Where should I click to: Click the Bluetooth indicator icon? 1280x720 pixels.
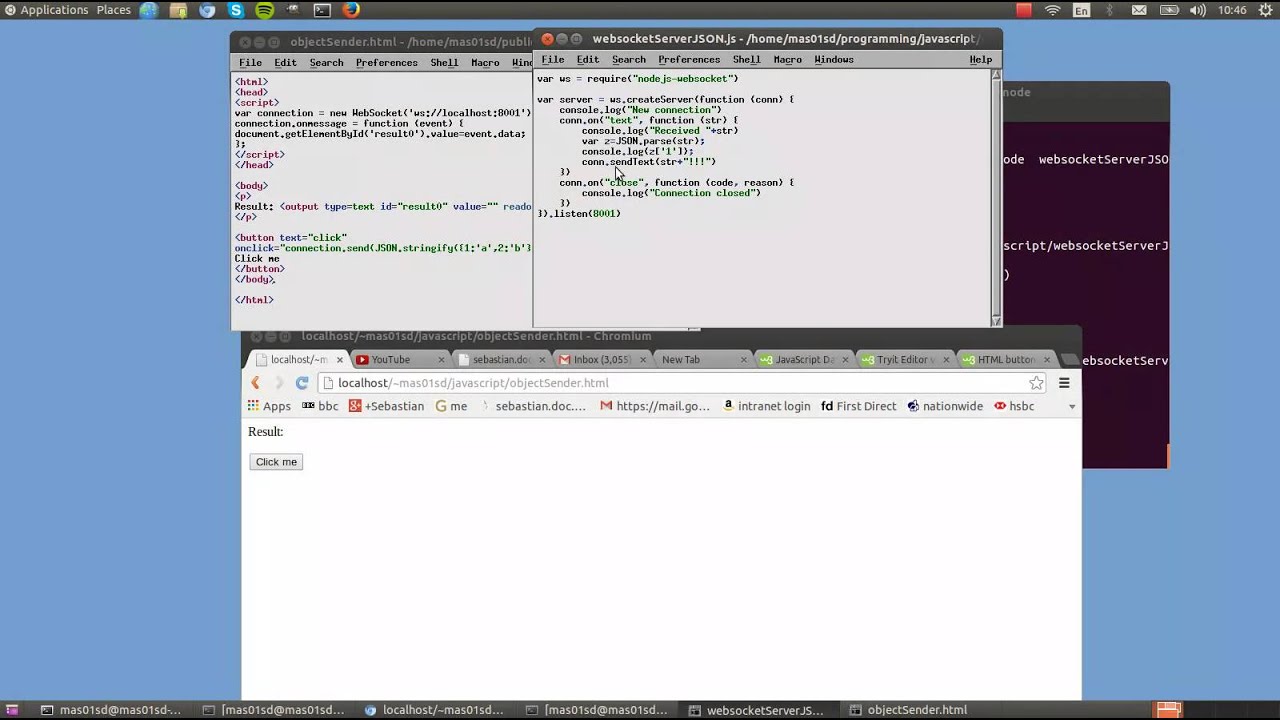[x=1110, y=10]
